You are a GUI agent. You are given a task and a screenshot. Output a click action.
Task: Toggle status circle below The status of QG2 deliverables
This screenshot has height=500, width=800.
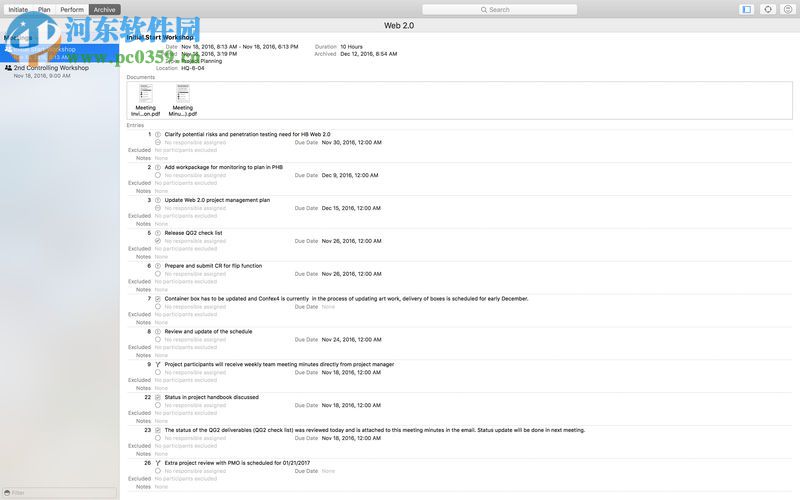[x=158, y=438]
